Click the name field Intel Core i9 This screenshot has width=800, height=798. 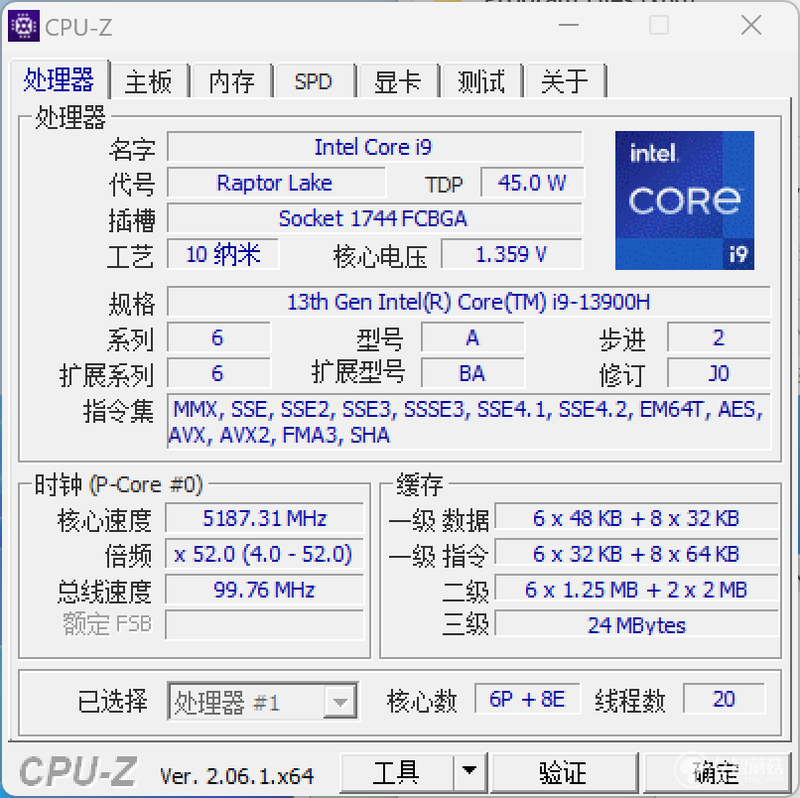(374, 147)
